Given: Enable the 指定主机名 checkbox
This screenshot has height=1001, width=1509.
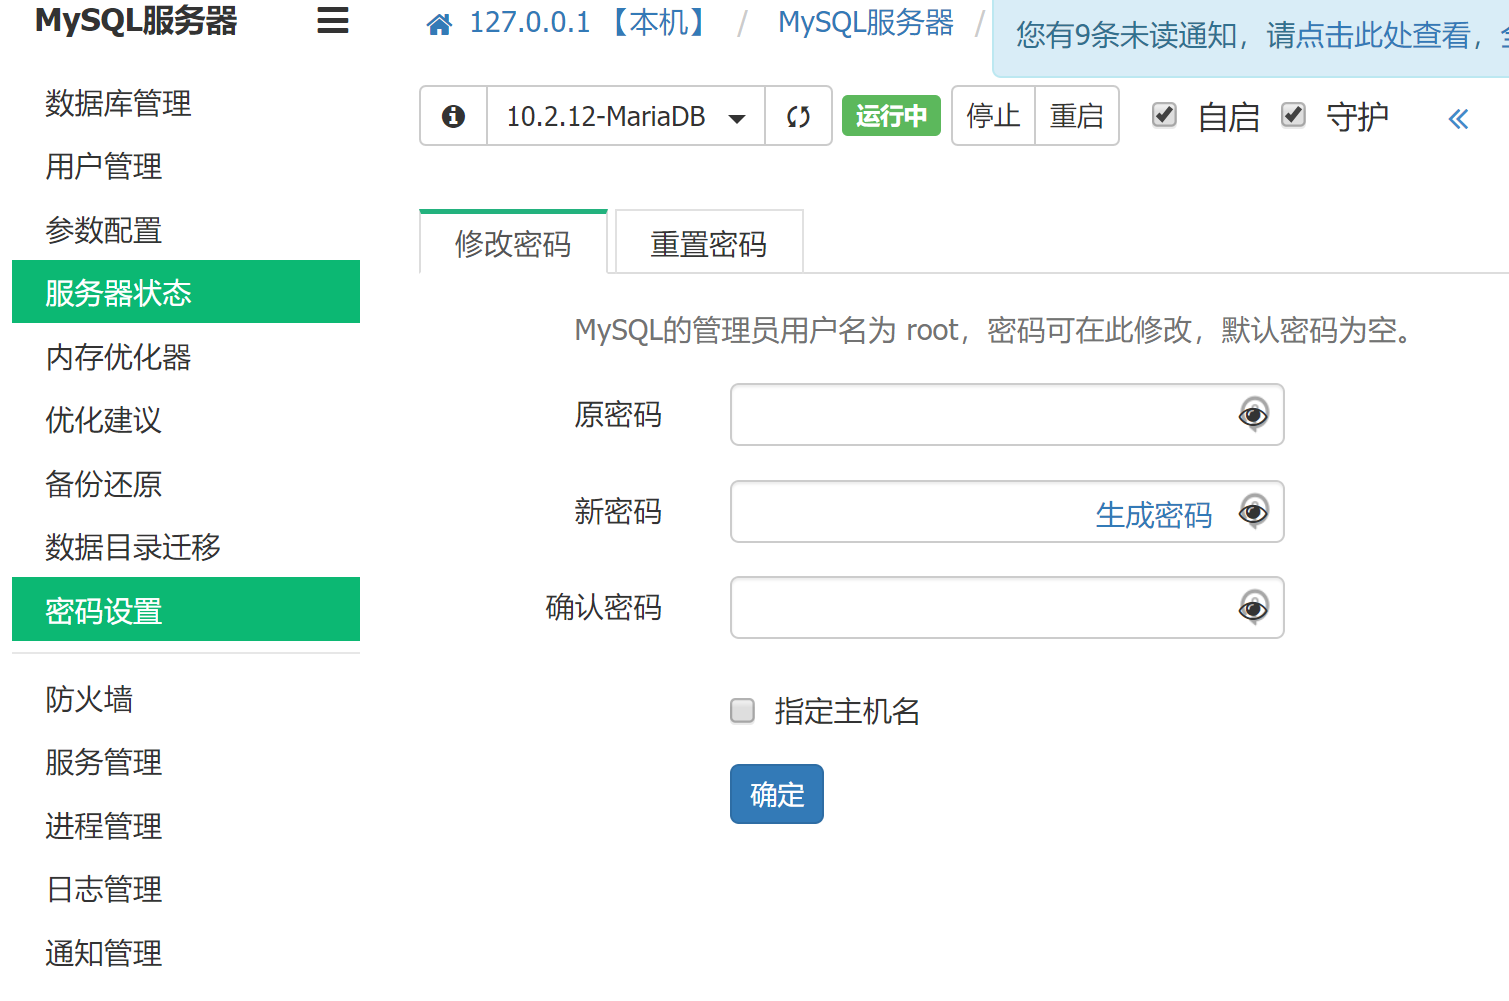Looking at the screenshot, I should tap(742, 711).
